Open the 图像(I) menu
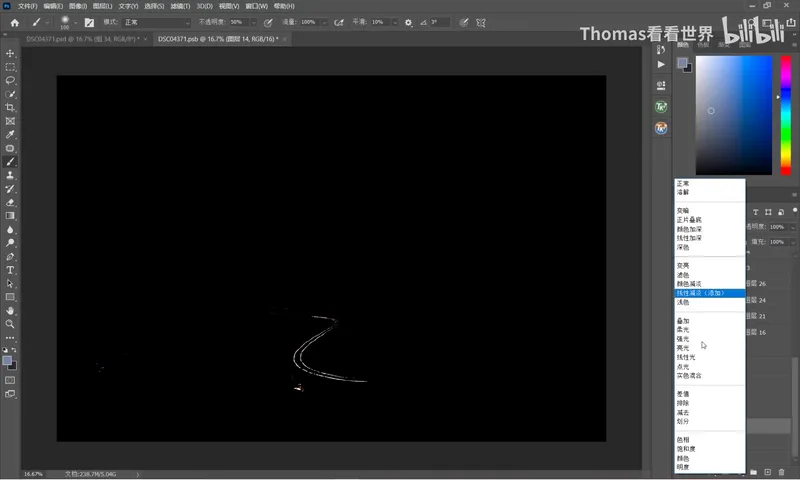 click(x=78, y=6)
